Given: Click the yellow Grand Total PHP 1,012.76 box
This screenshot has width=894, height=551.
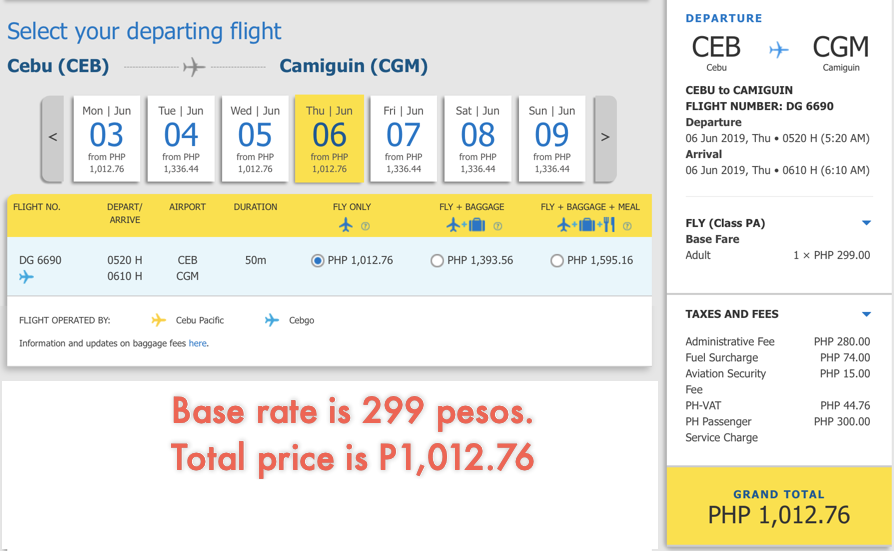Looking at the screenshot, I should [779, 507].
